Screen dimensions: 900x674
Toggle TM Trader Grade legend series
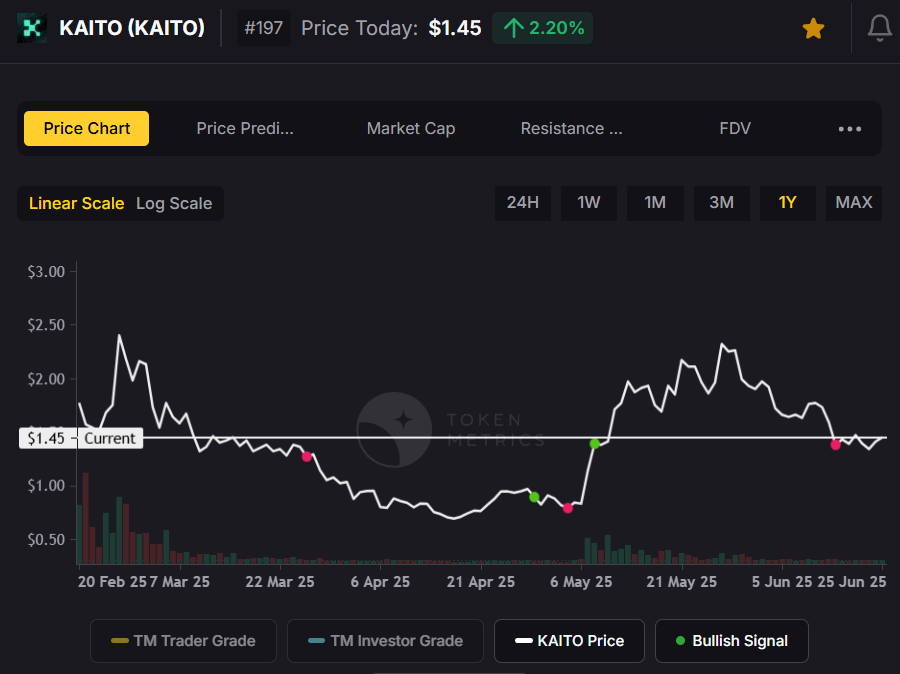pos(183,641)
